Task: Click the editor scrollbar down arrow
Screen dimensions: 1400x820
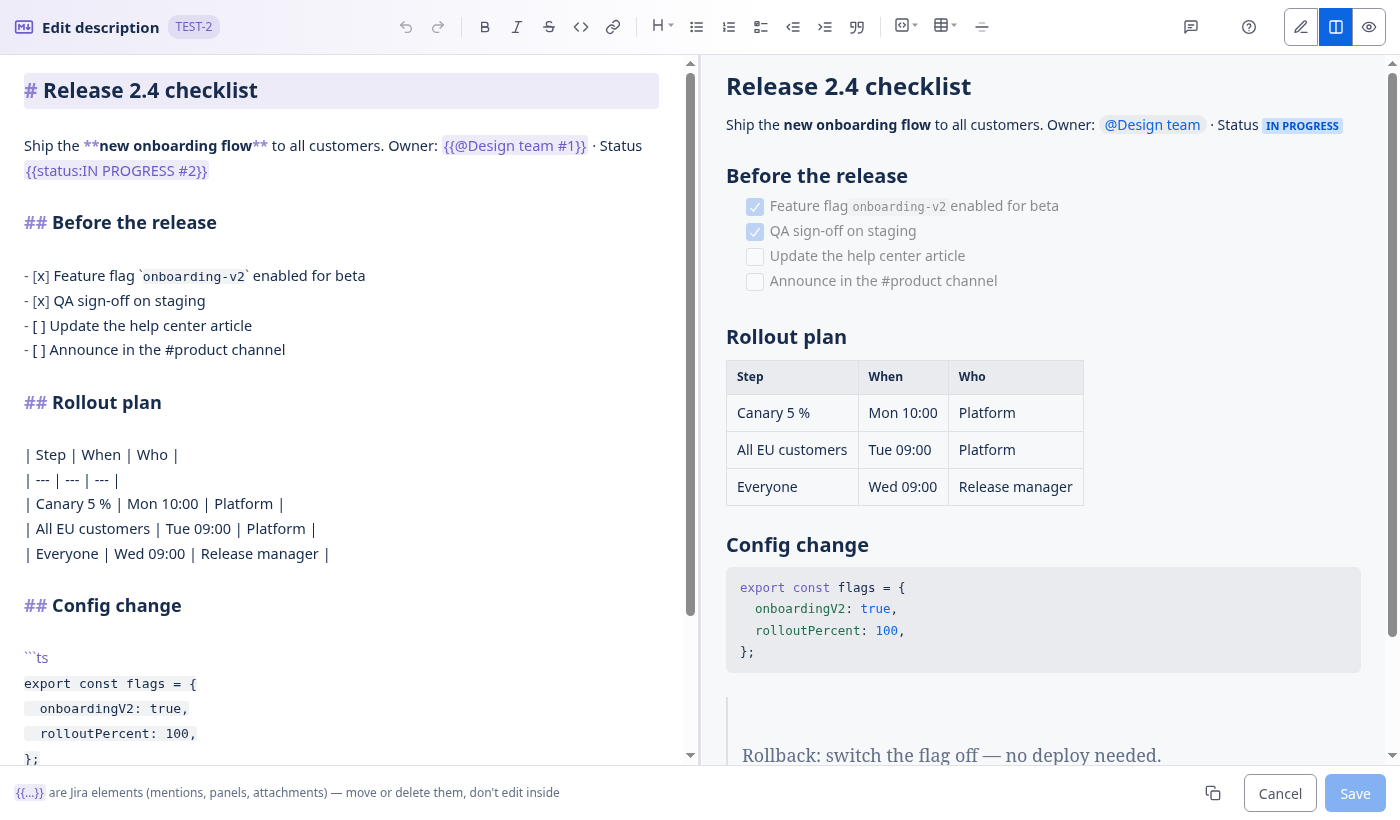Action: 690,756
